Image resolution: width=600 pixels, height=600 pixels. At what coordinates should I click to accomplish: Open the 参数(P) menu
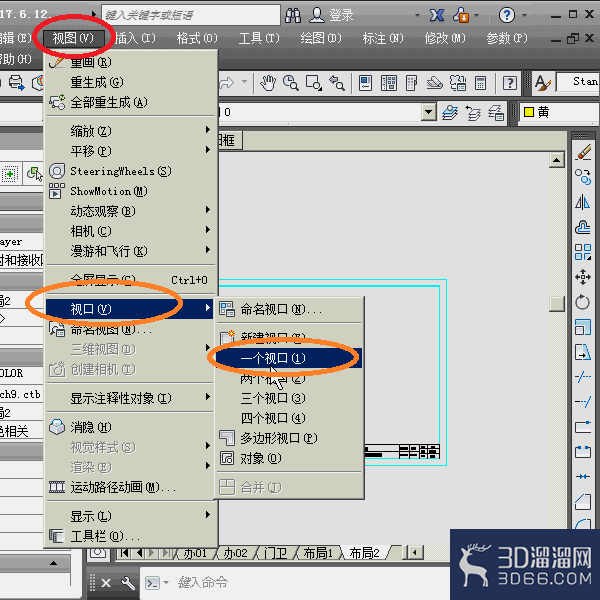(507, 38)
